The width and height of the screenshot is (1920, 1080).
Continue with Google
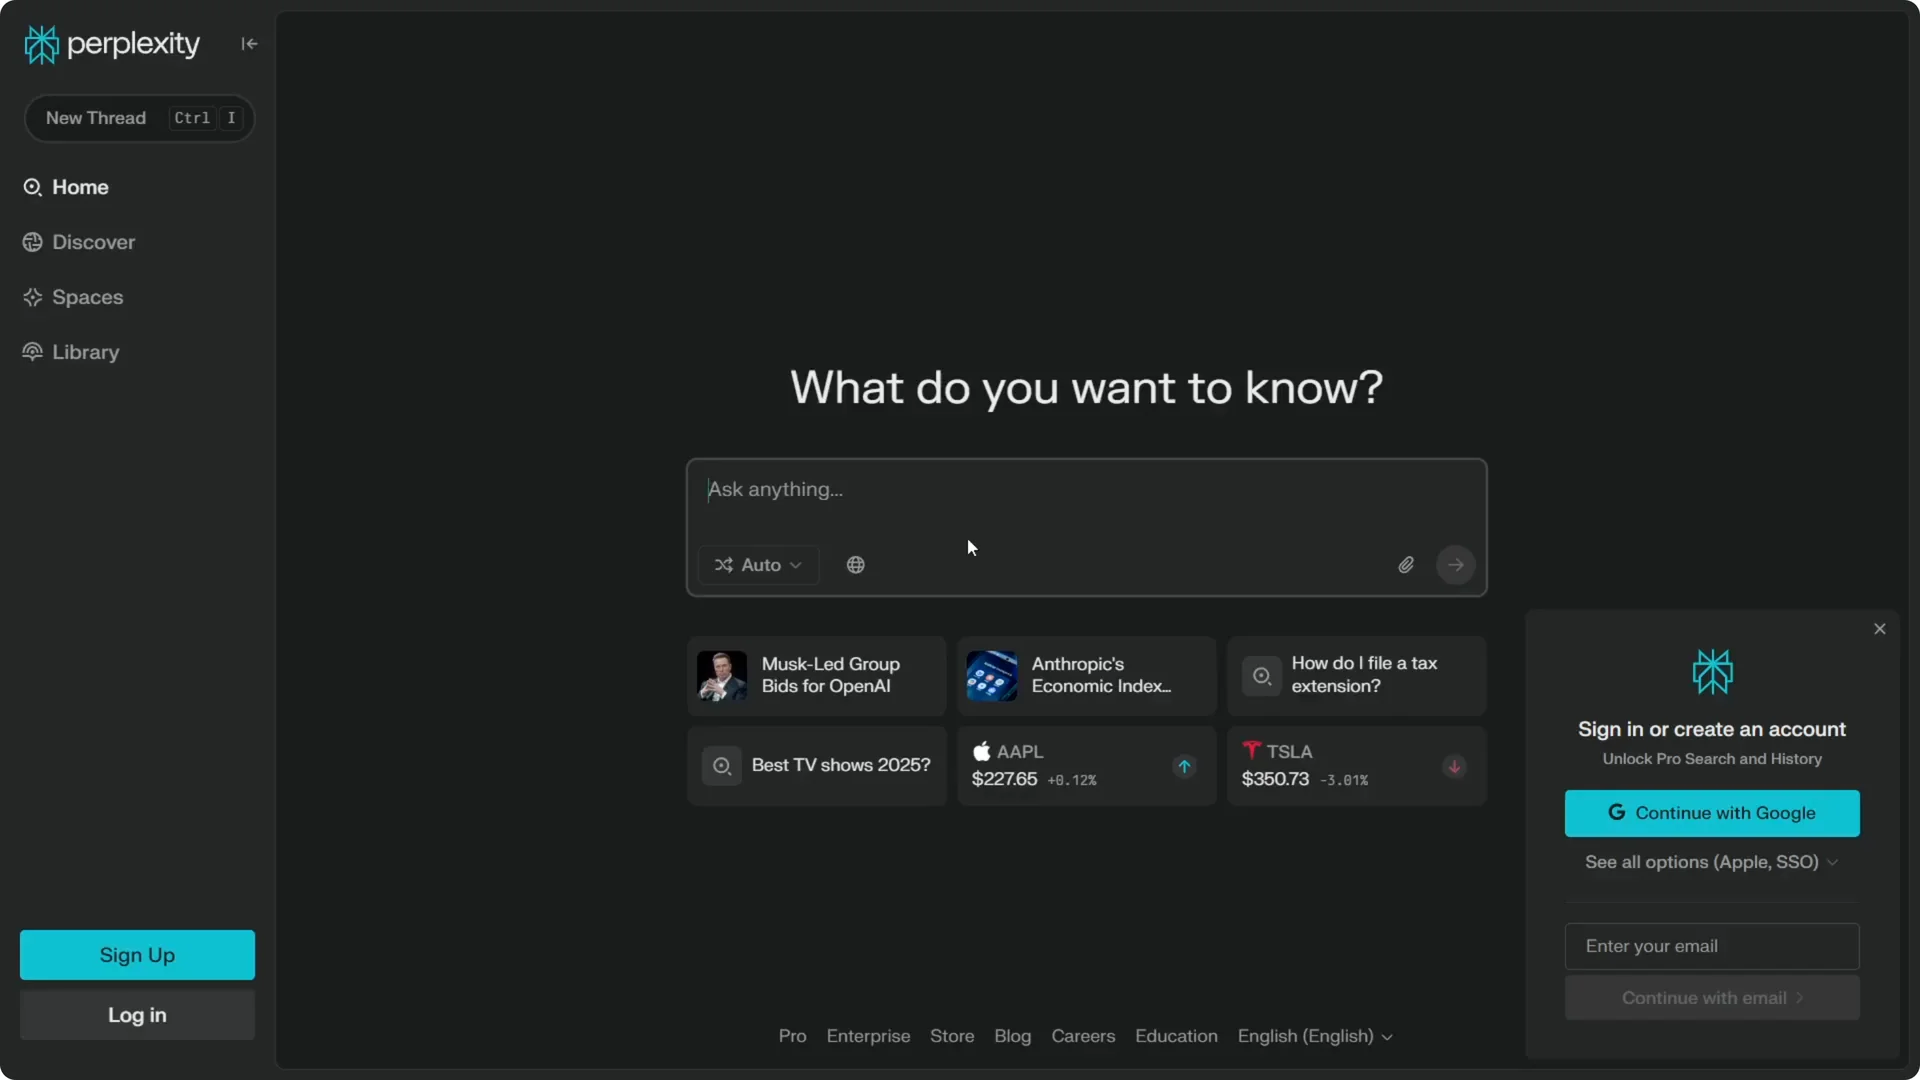1711,813
